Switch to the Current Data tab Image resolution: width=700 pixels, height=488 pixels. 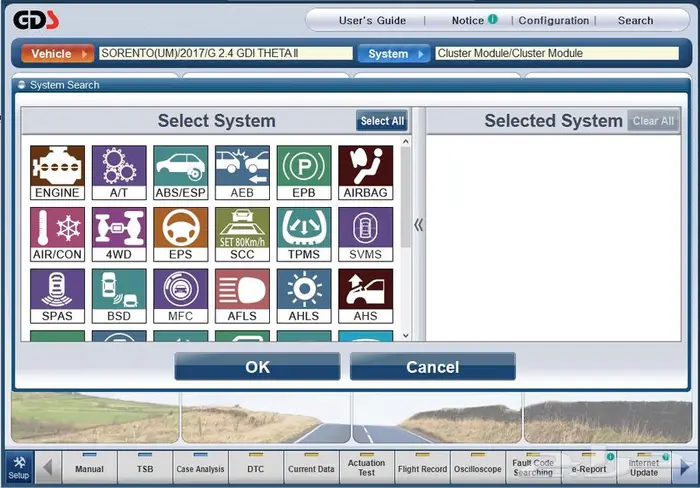[x=311, y=468]
